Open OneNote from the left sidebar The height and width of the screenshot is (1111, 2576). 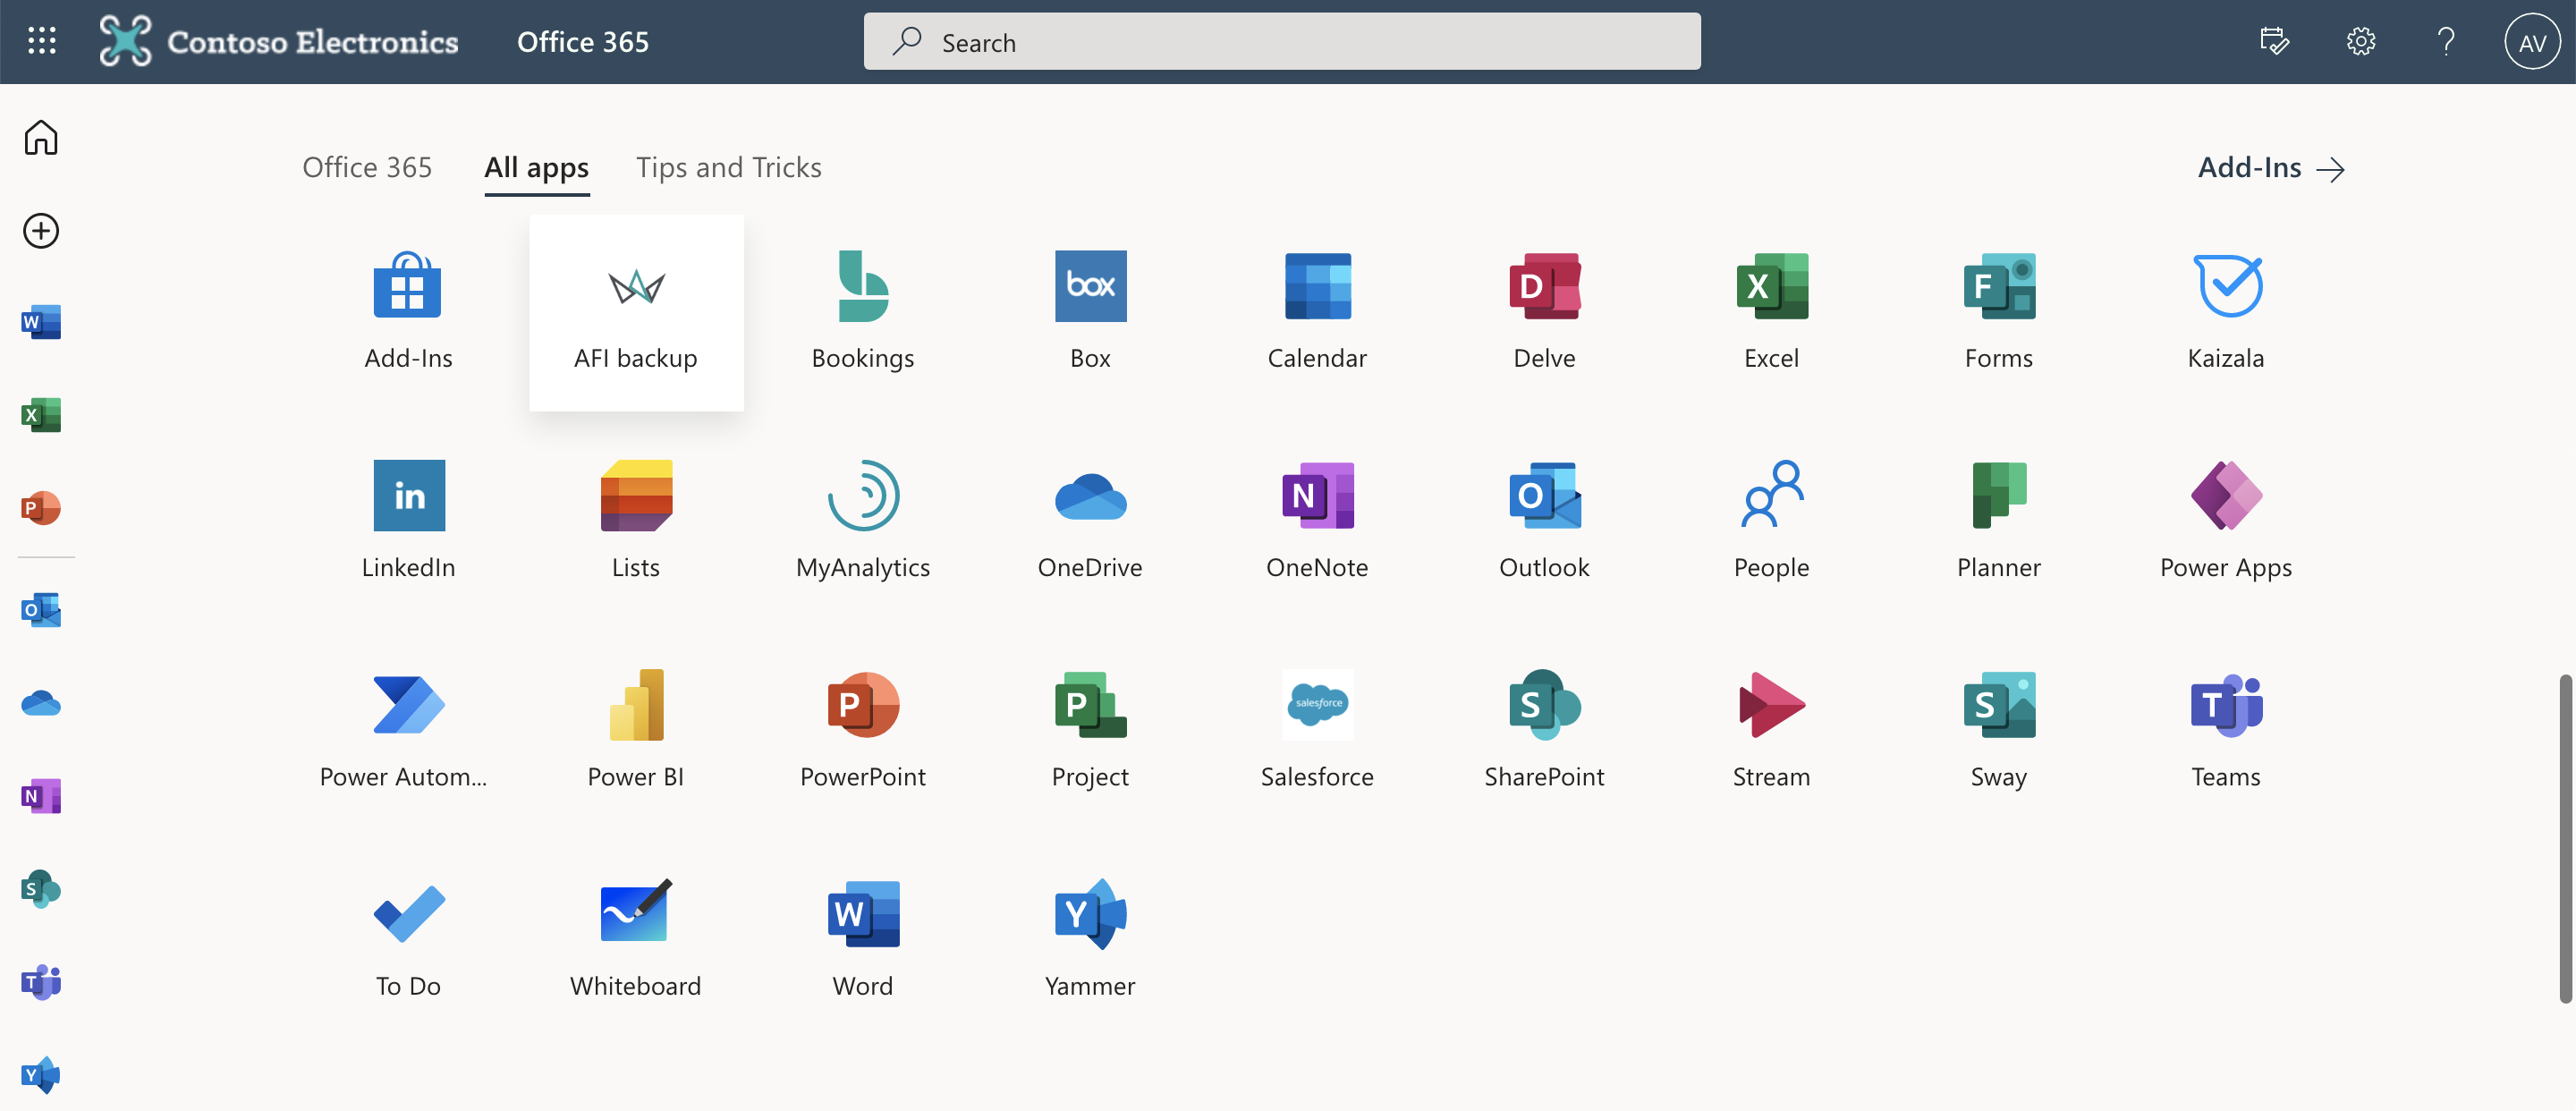point(41,796)
